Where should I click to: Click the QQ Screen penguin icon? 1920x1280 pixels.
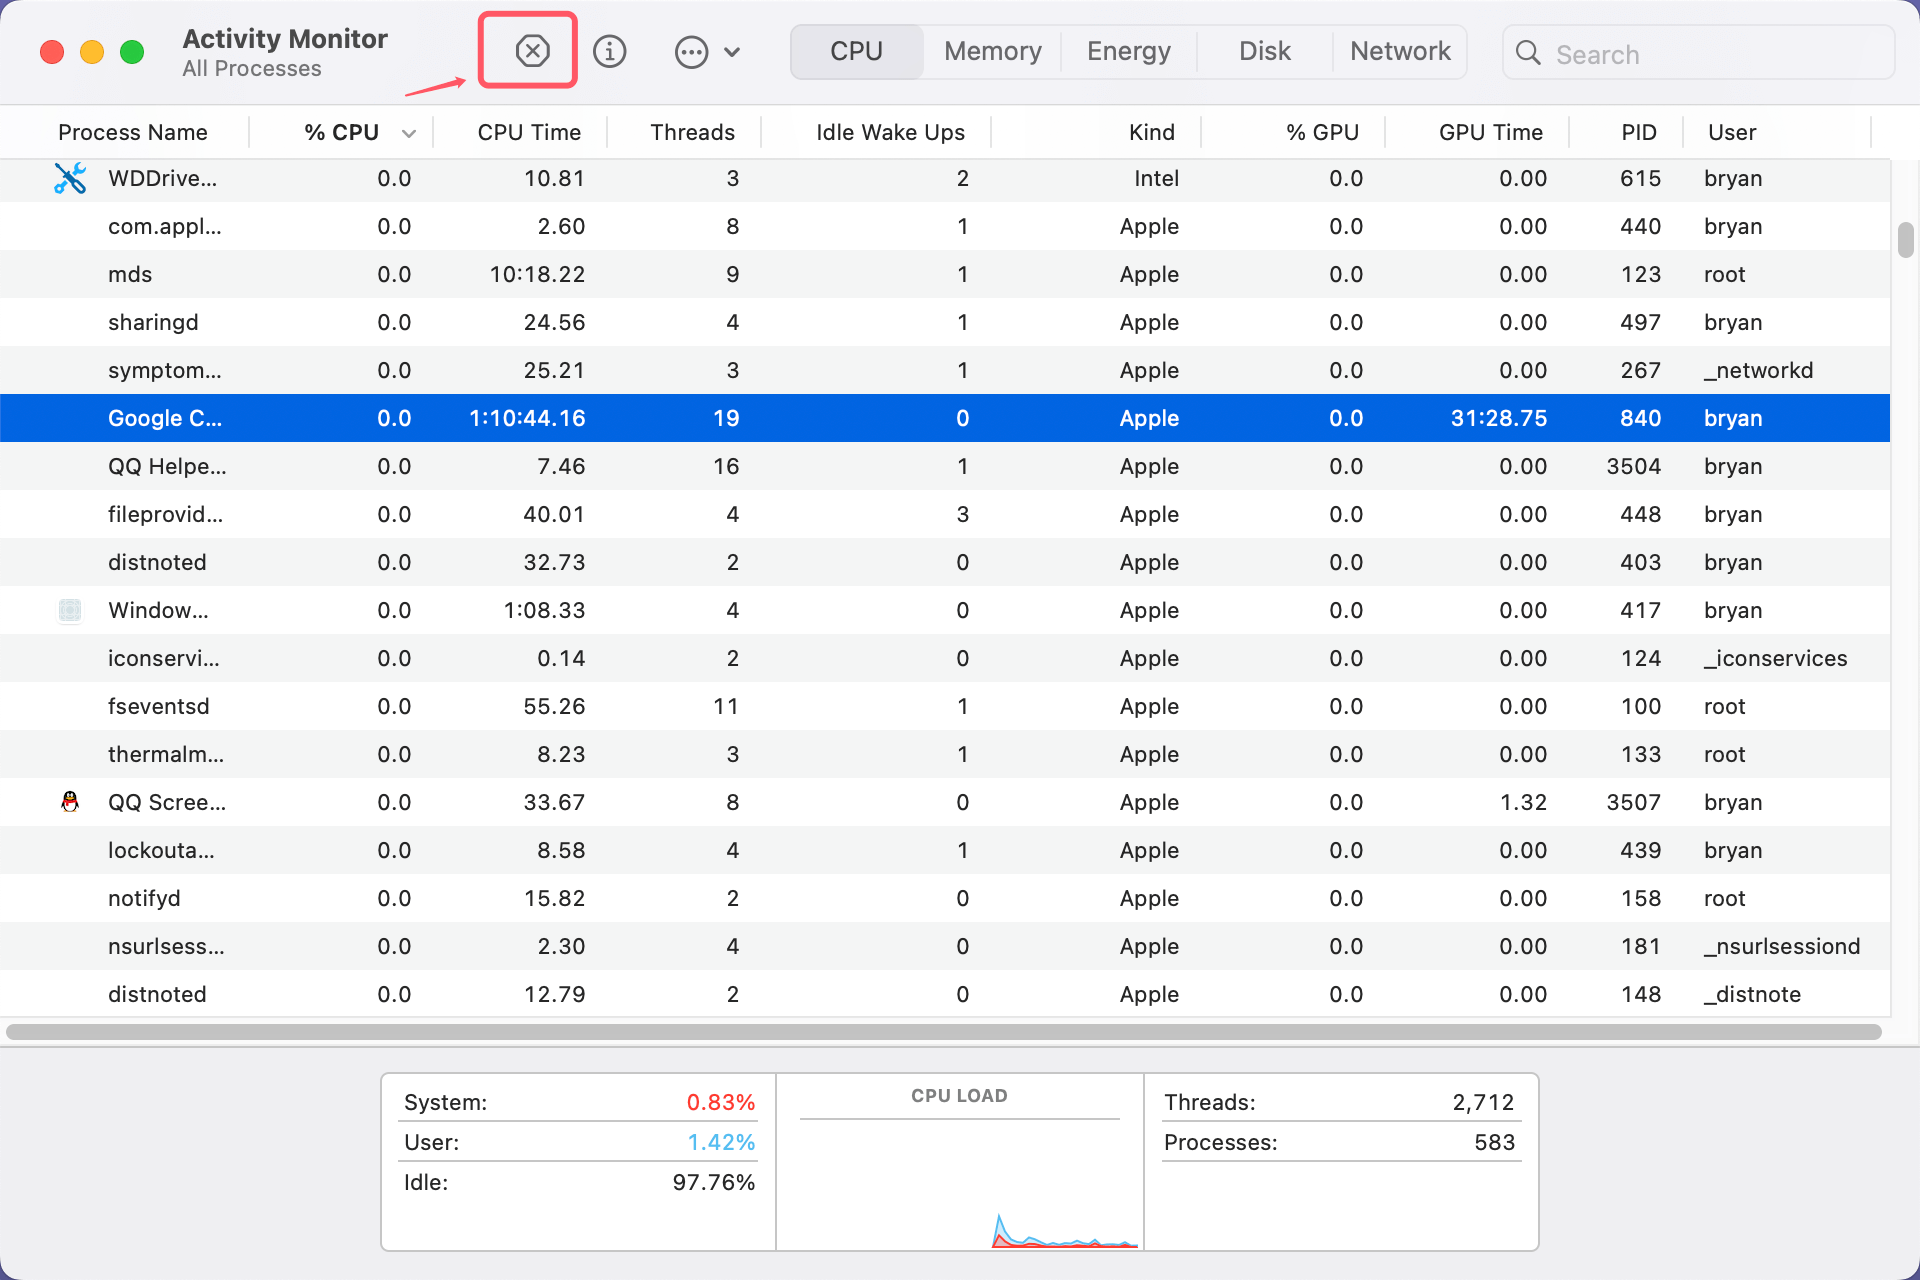click(x=69, y=801)
